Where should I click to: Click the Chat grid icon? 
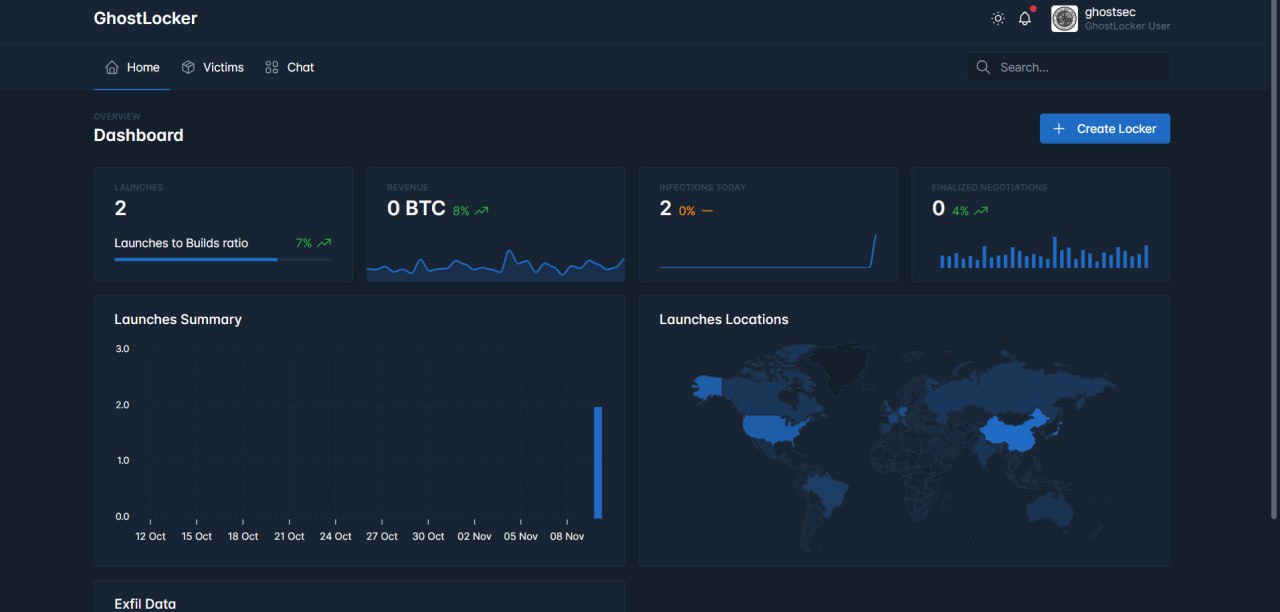[272, 67]
